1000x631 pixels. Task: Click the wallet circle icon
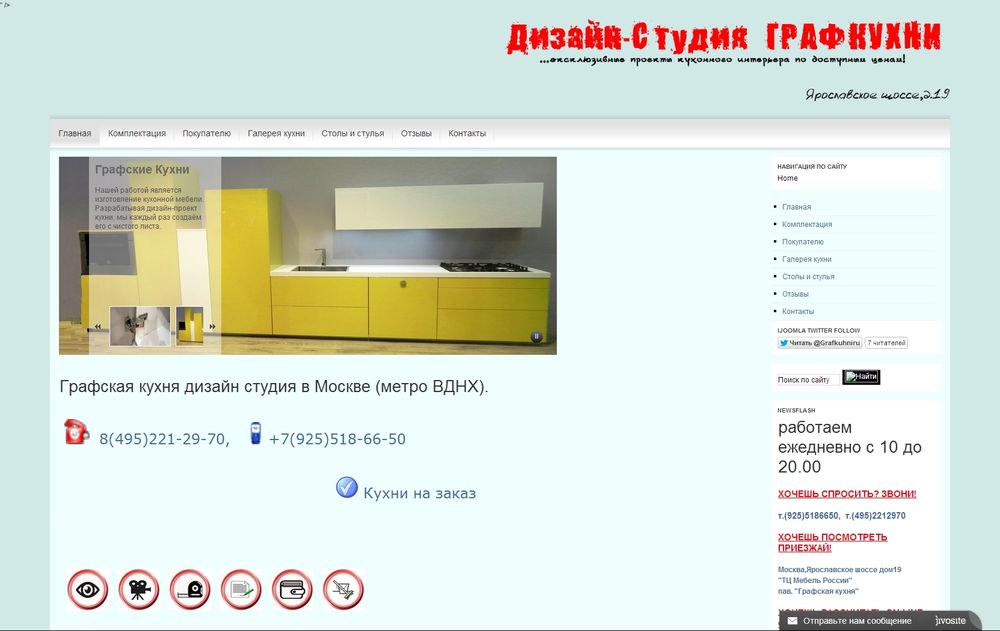point(291,589)
